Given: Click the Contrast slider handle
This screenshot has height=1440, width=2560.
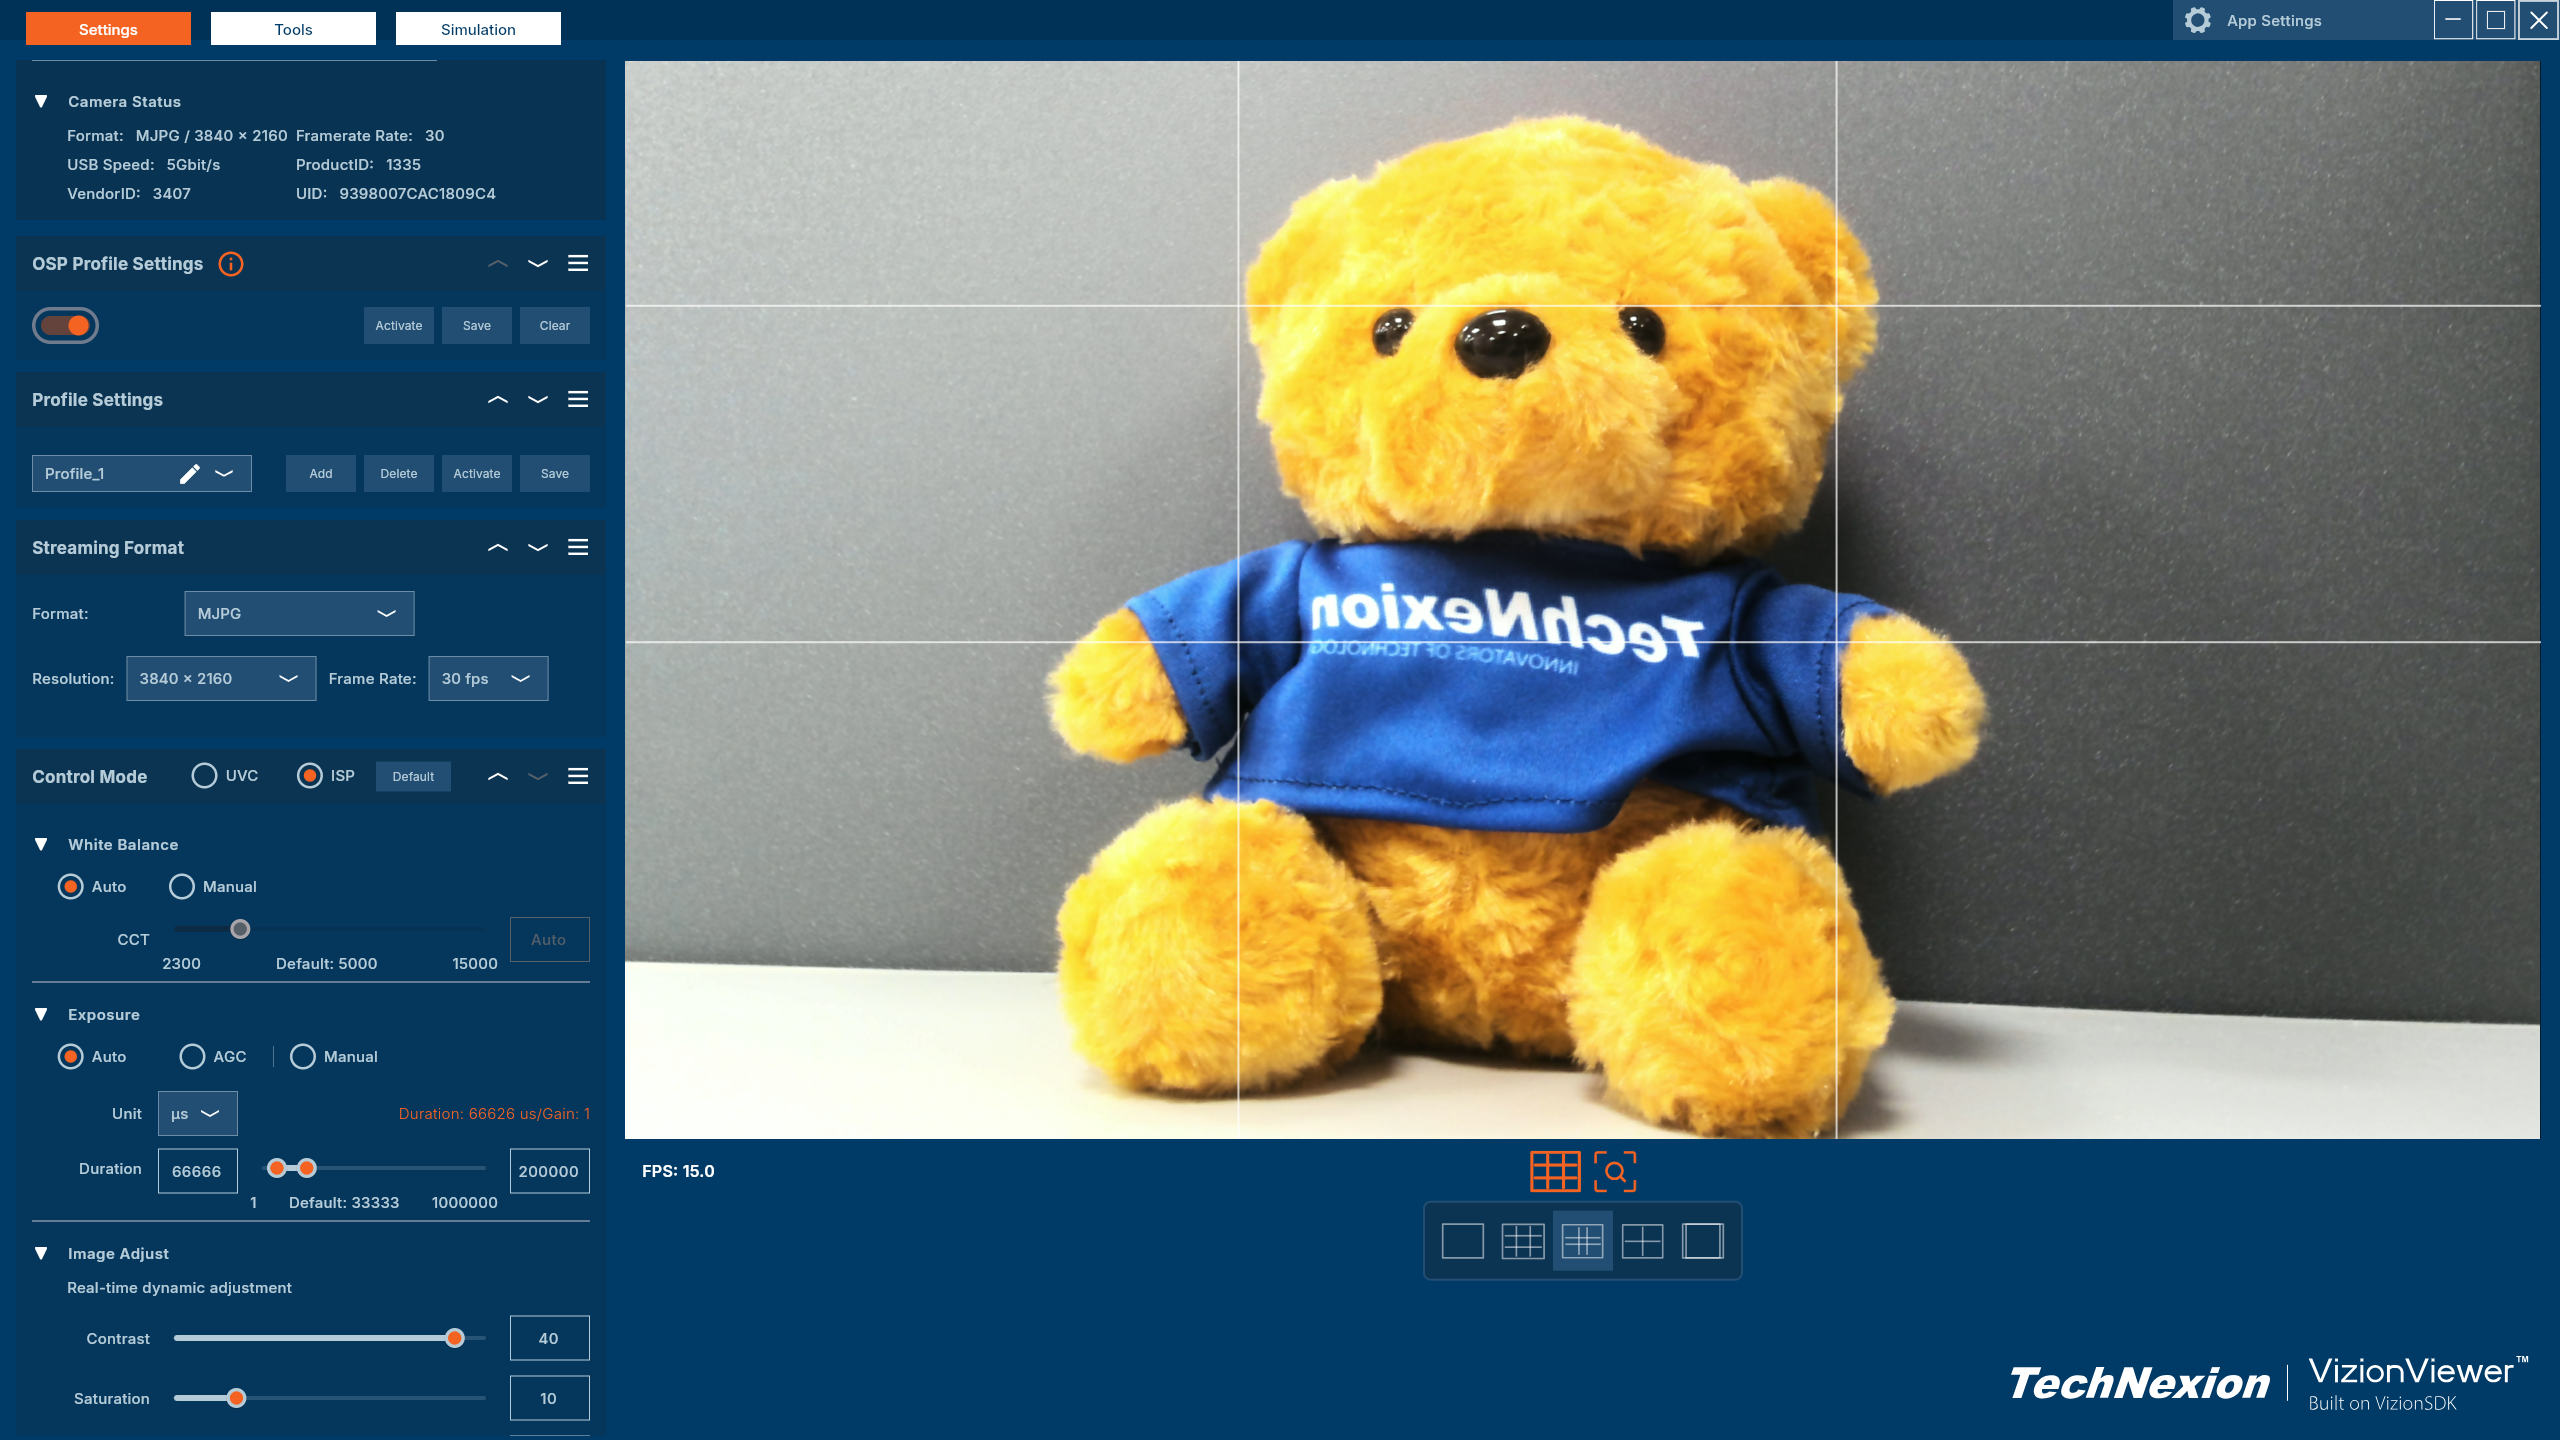Looking at the screenshot, I should [455, 1338].
